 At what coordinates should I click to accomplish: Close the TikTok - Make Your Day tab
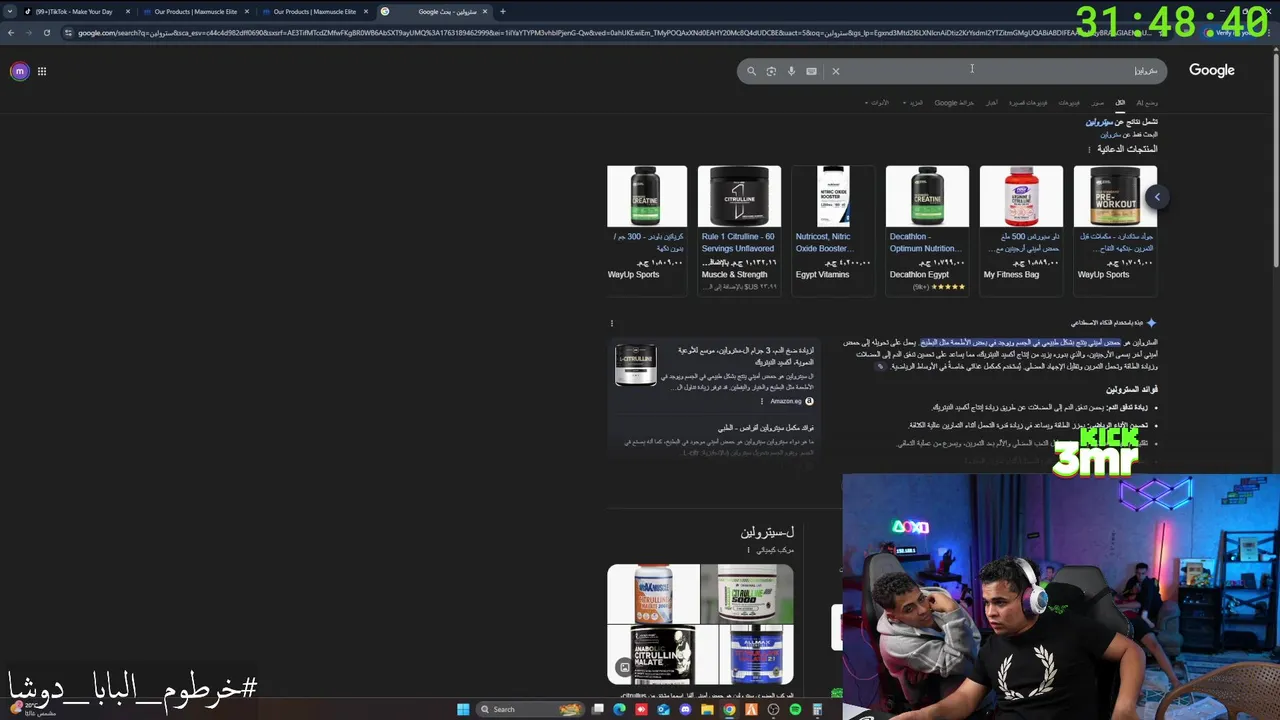tap(128, 12)
